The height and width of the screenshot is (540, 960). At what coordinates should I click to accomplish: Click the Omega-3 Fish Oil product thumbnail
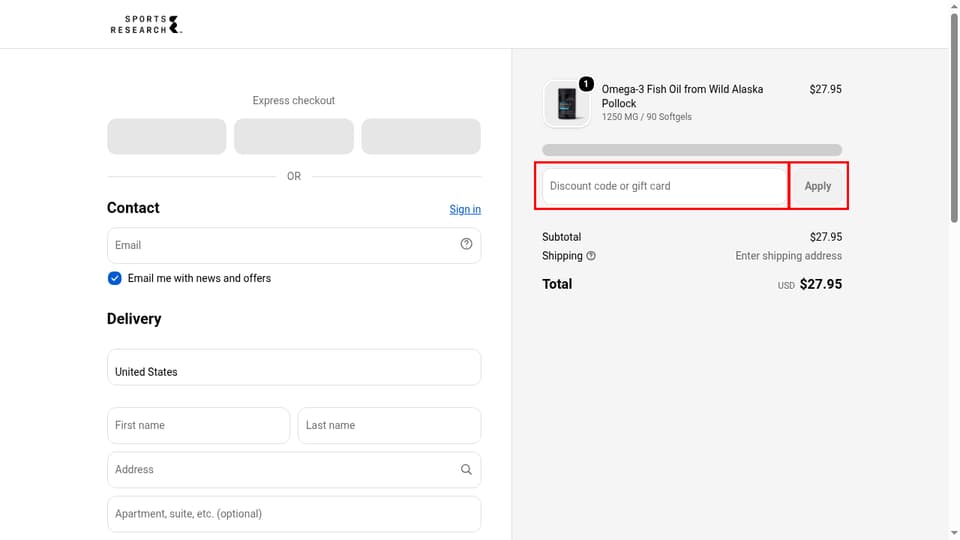[567, 104]
